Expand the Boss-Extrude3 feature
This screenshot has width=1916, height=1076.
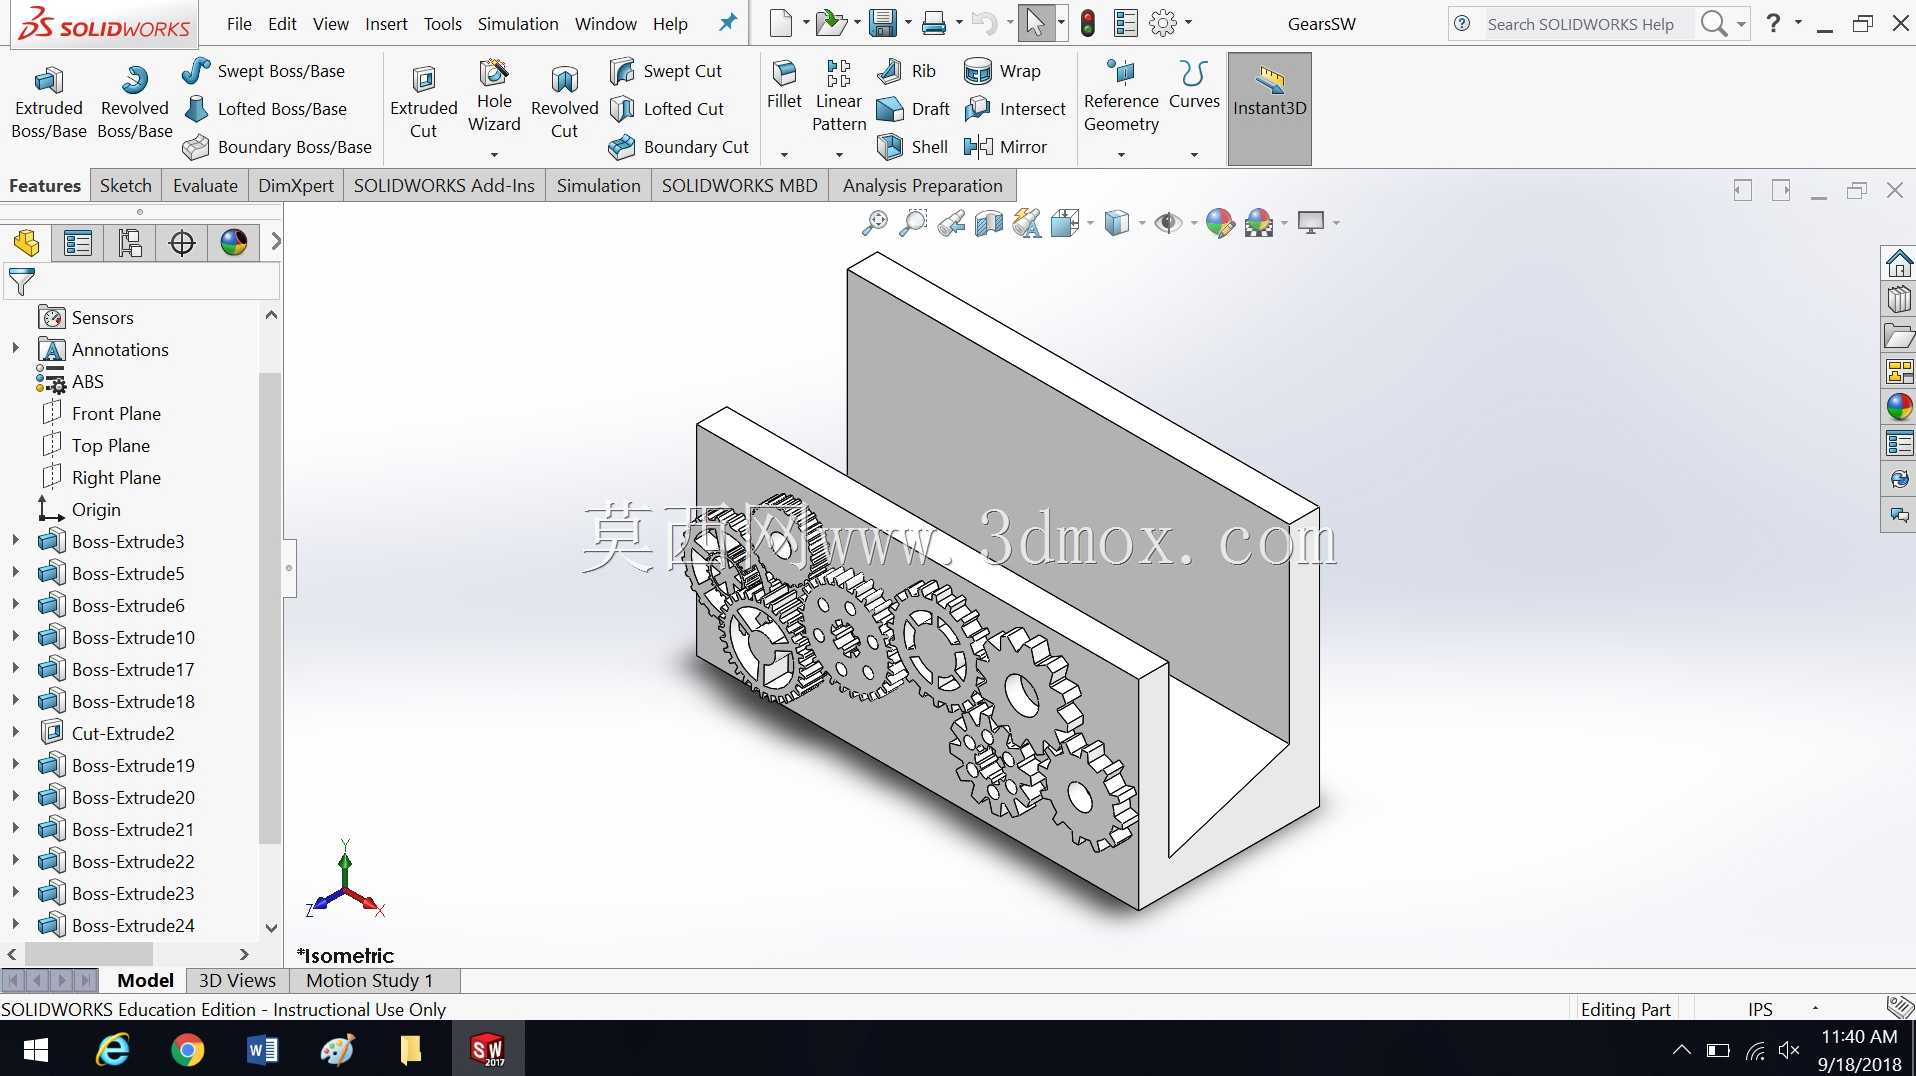point(15,541)
